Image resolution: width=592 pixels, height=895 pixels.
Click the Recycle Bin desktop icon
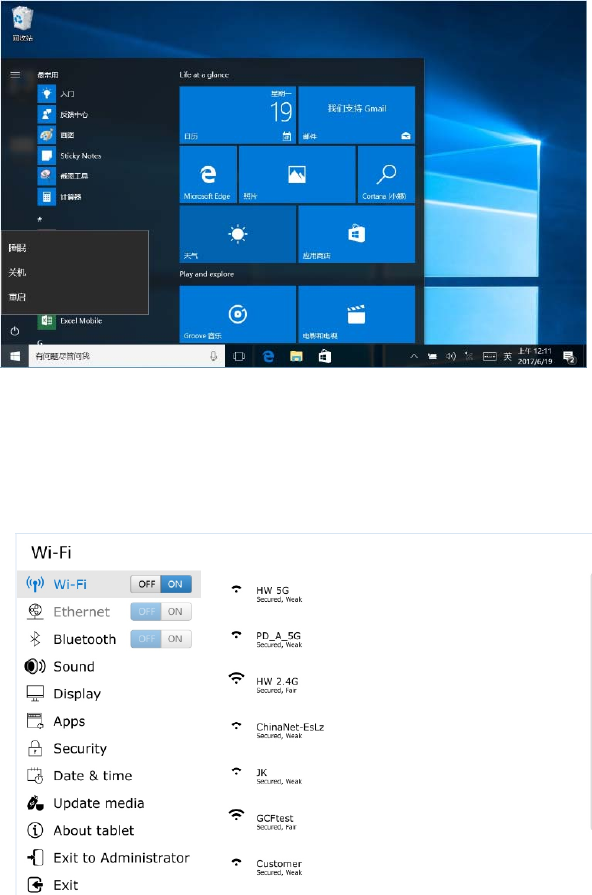(22, 23)
